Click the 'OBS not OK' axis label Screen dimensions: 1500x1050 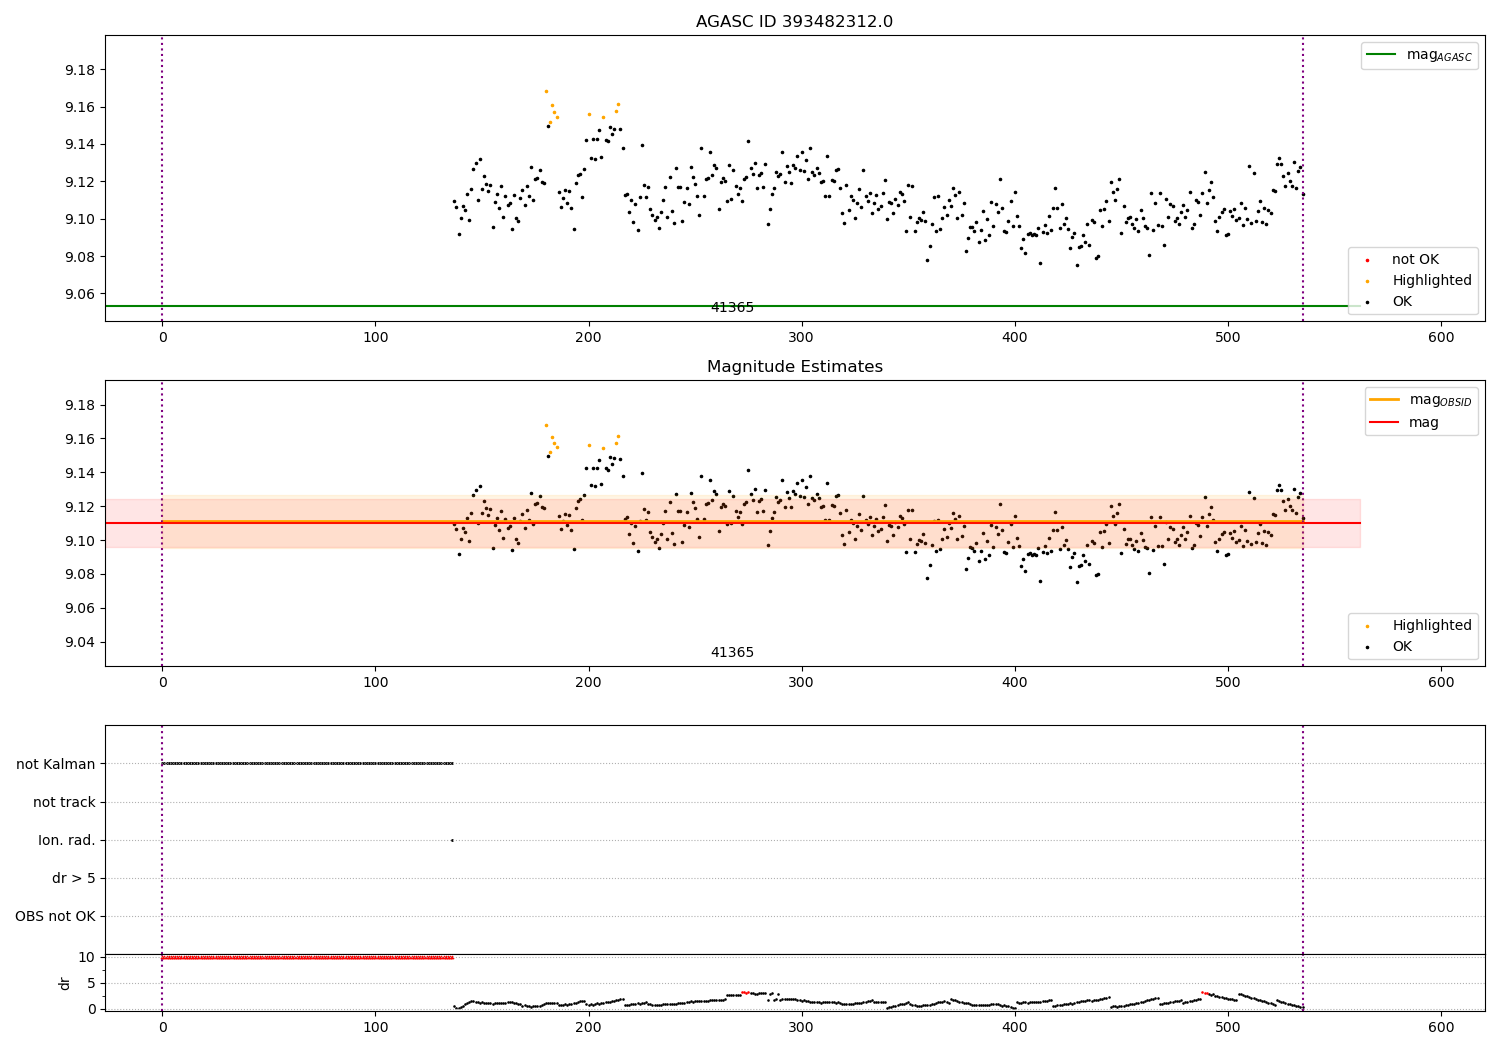tap(55, 917)
